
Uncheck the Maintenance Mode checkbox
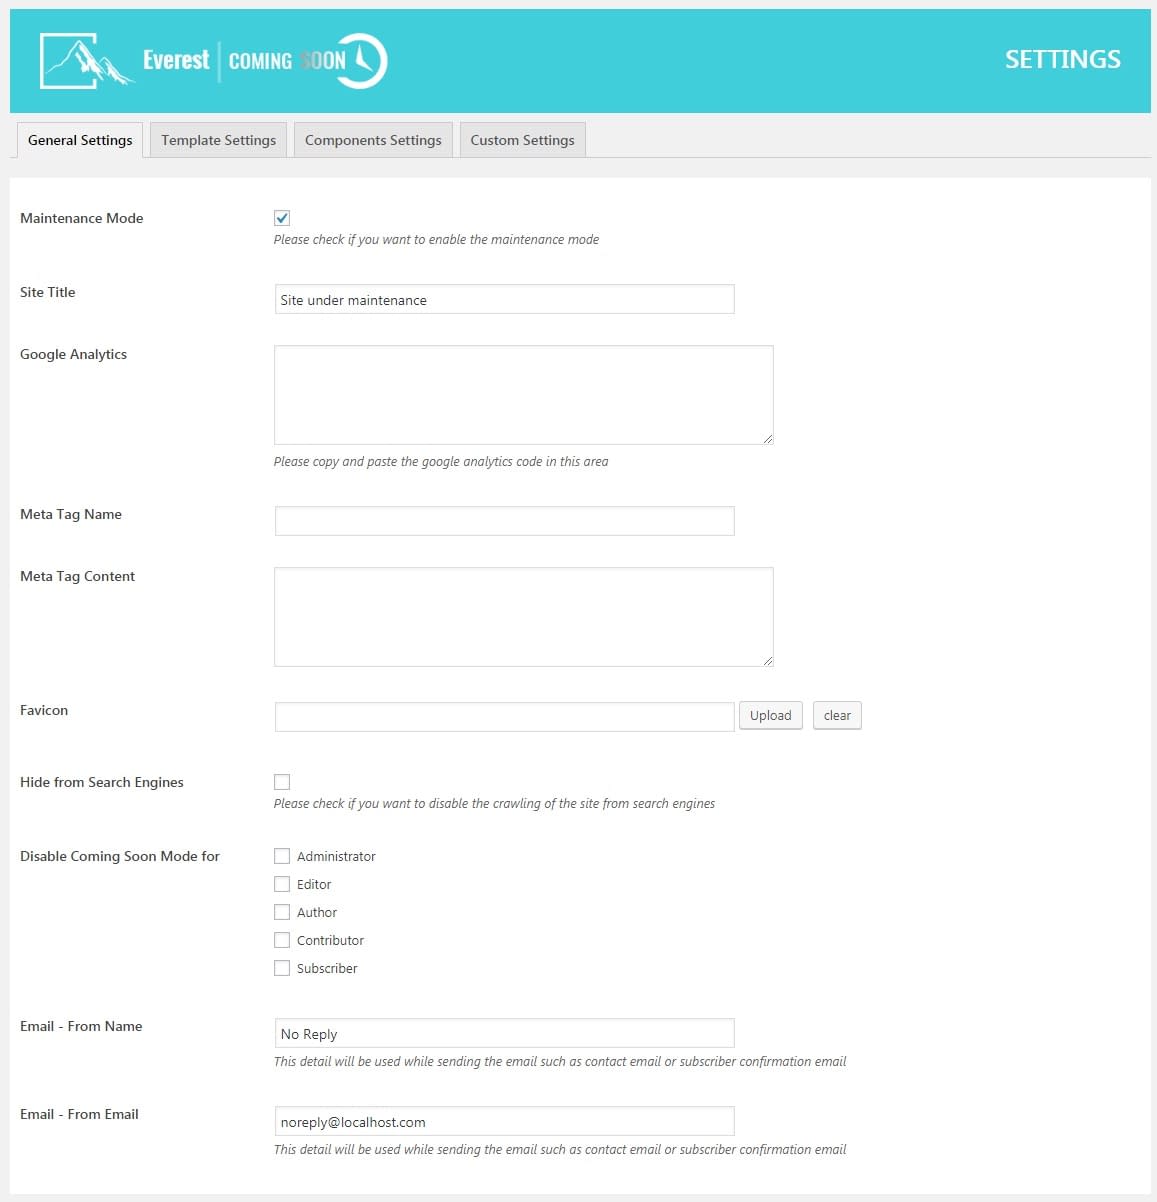282,218
